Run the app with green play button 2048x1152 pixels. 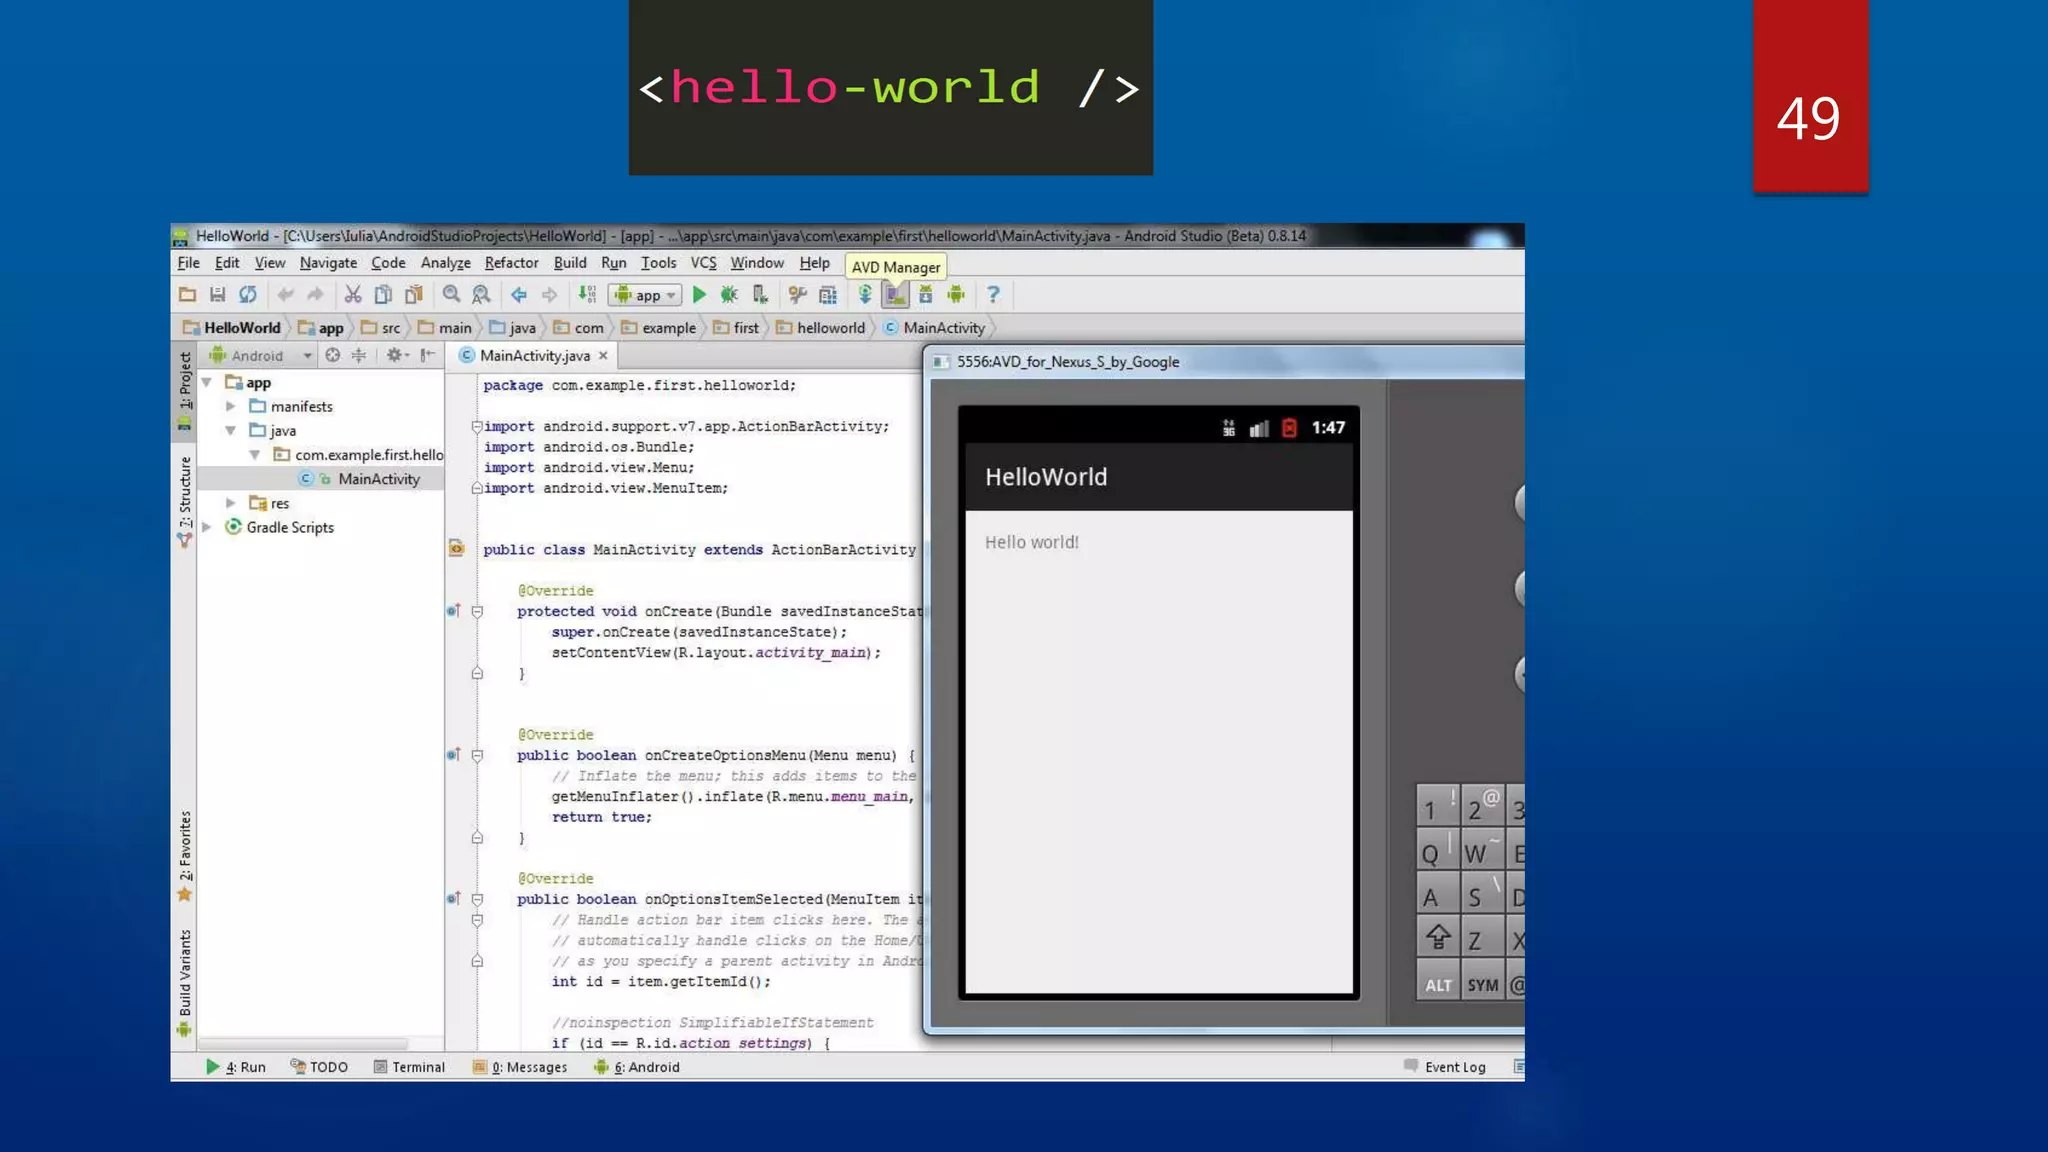click(x=699, y=295)
